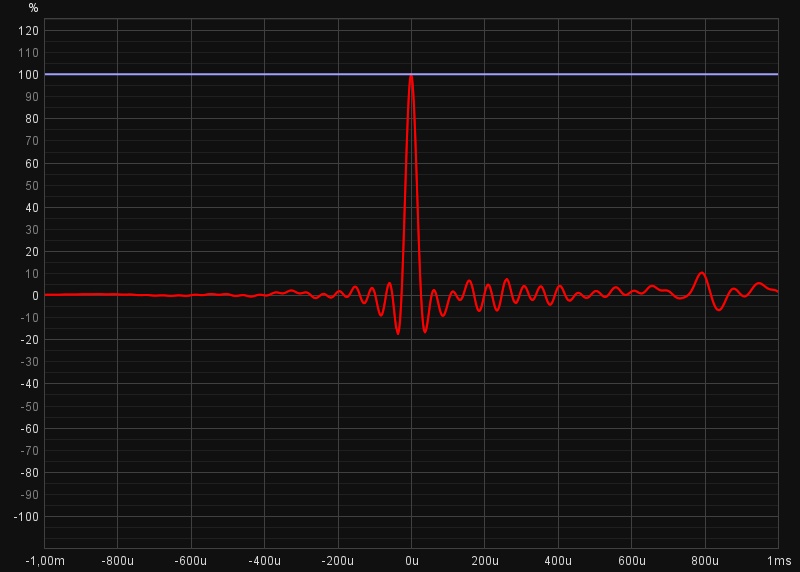The image size is (800, 572).
Task: Click the positive 30 y-axis label
Action: [x=32, y=230]
